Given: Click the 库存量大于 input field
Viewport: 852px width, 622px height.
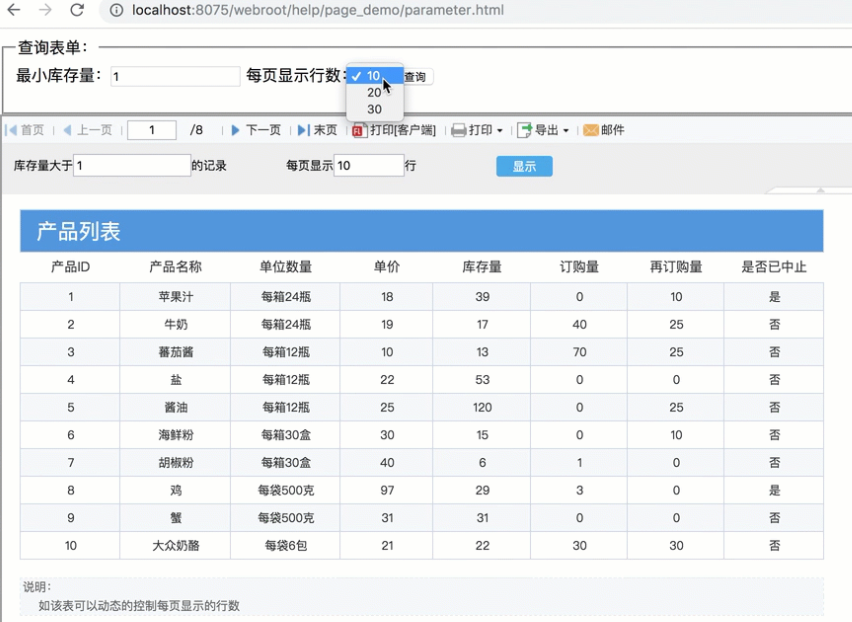Looking at the screenshot, I should point(132,165).
